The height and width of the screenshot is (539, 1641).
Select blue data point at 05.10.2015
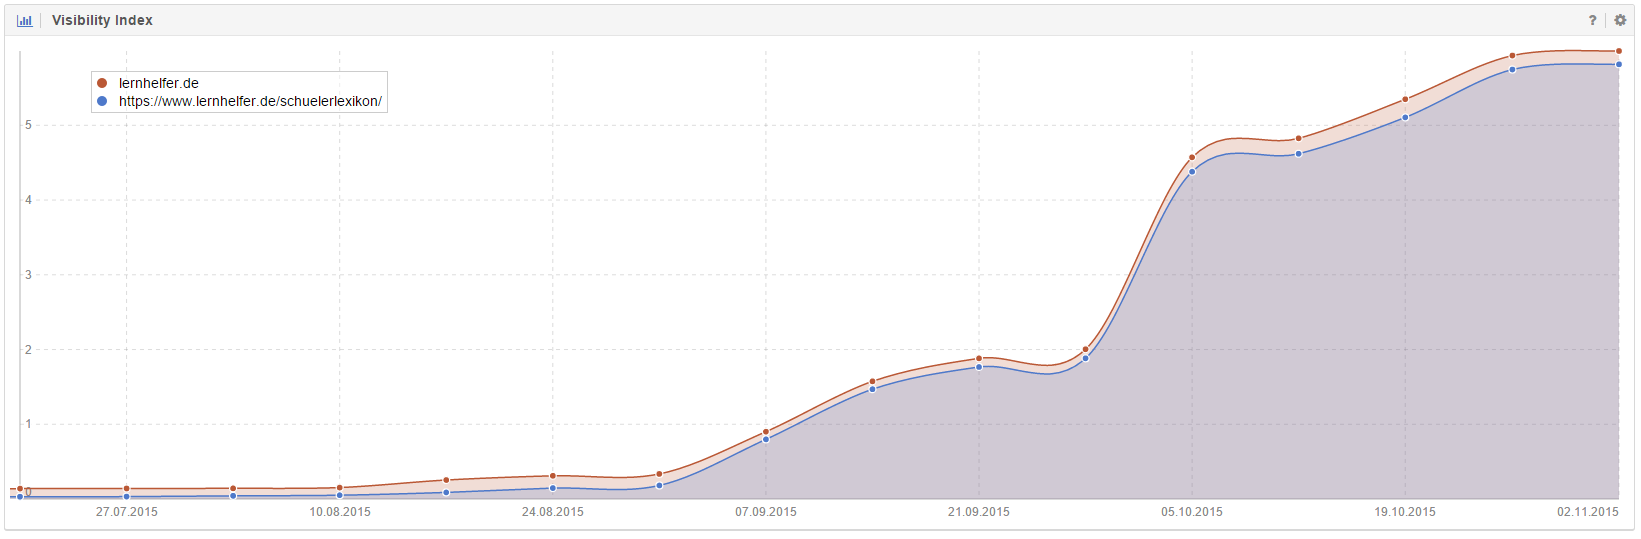coord(1192,172)
